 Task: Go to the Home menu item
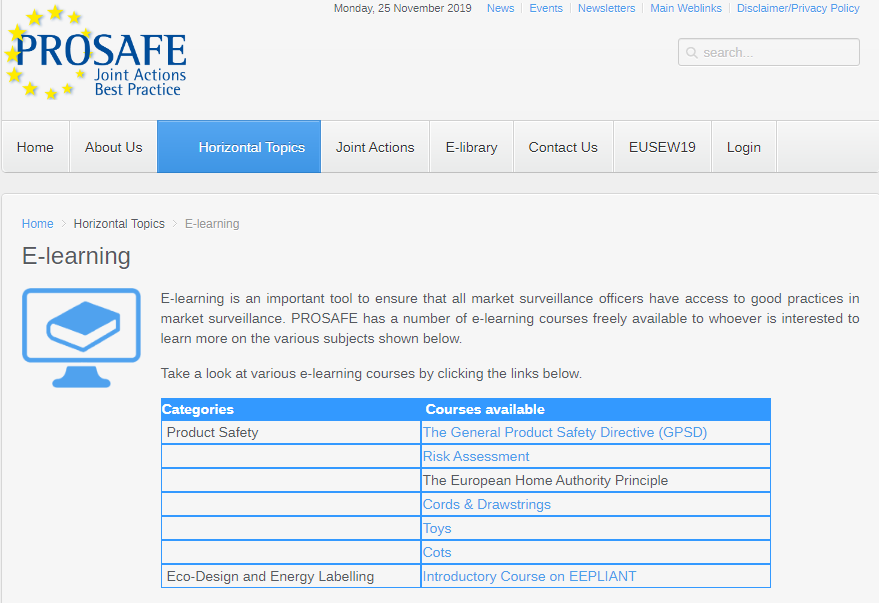point(35,147)
